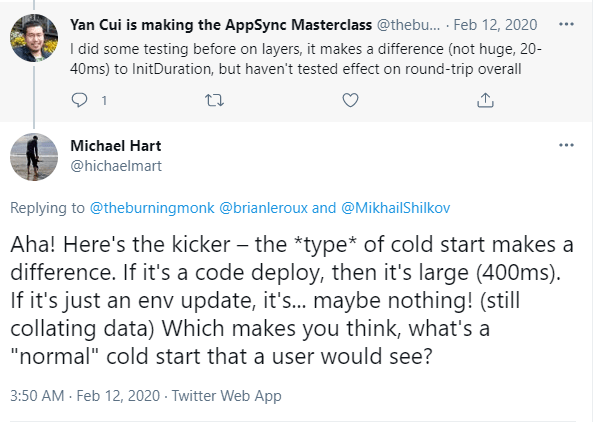The image size is (597, 422).
Task: Retweet Yan Cui's tweet about layers
Action: pos(214,100)
